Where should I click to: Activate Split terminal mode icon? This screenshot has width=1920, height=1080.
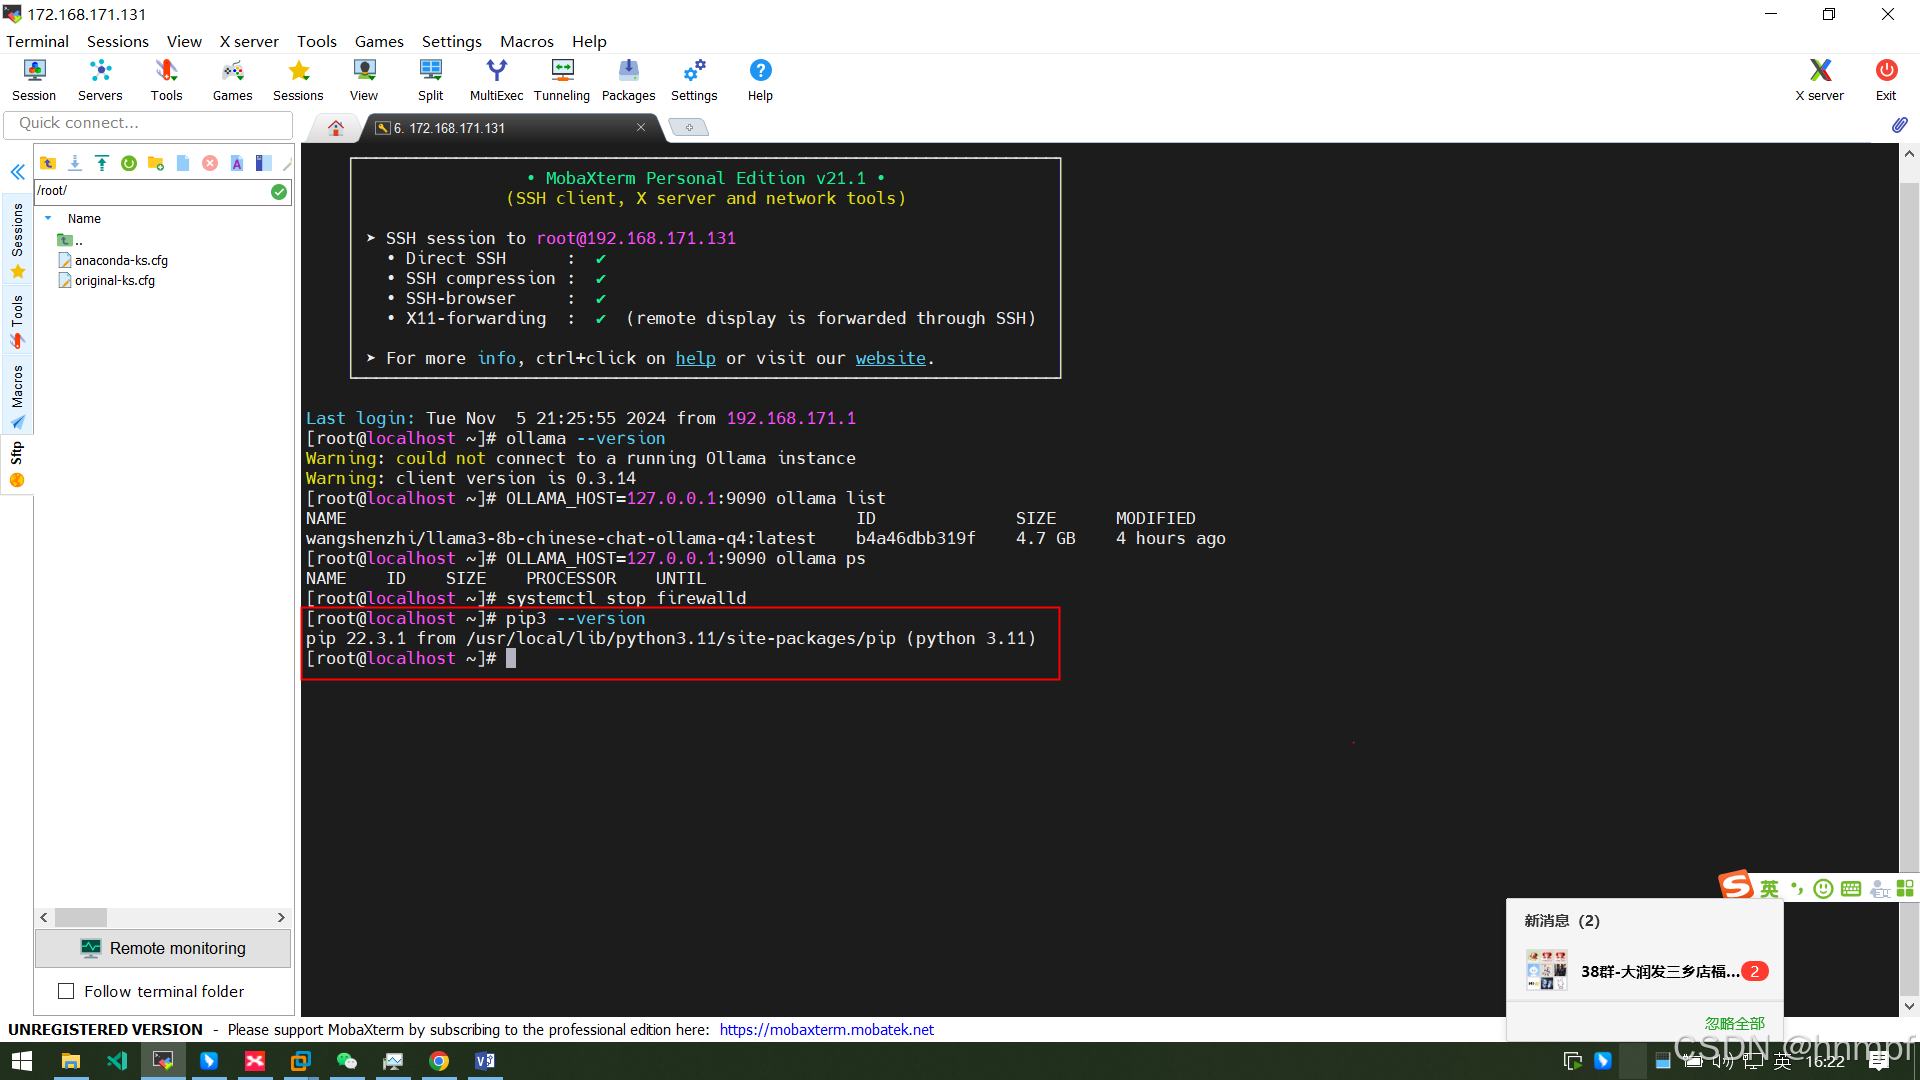click(x=430, y=79)
